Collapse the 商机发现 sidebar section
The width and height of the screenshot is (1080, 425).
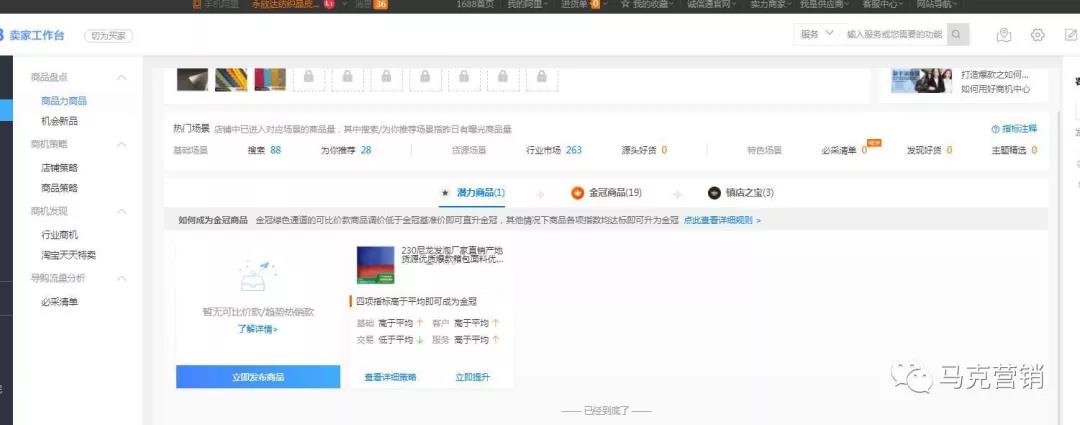[x=122, y=211]
